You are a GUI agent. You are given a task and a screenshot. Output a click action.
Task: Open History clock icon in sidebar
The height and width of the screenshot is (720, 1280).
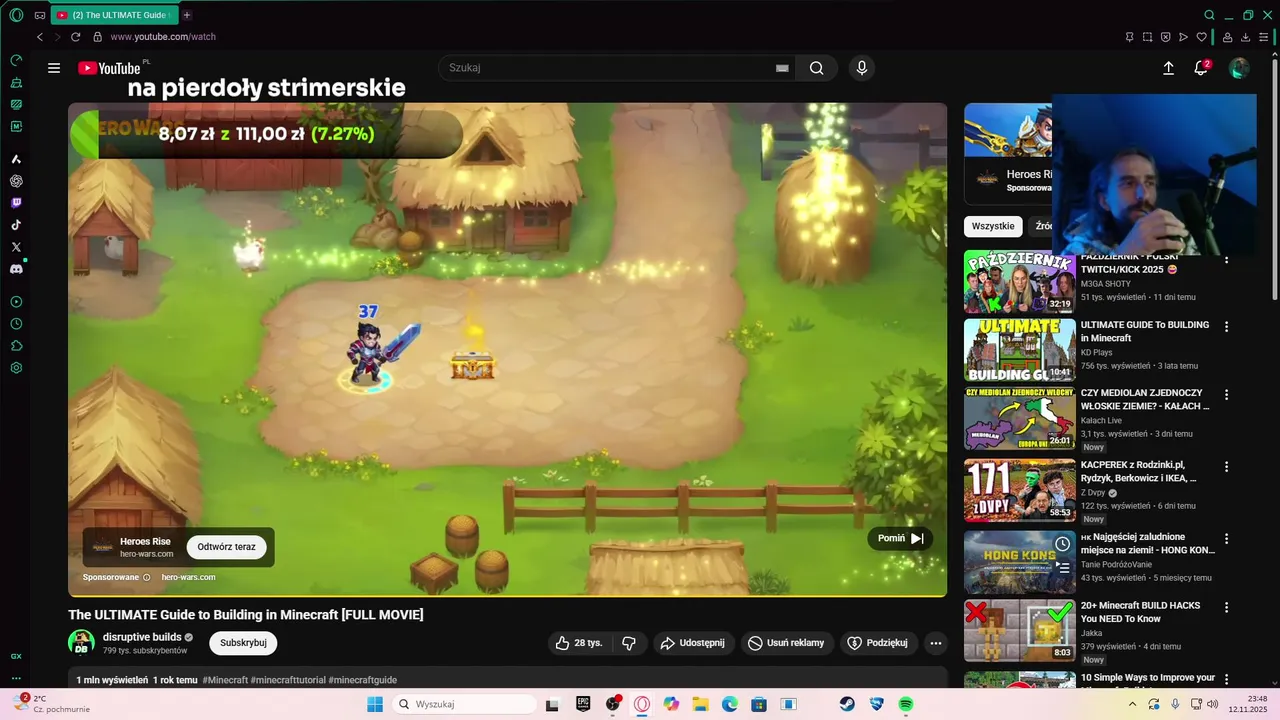click(16, 324)
